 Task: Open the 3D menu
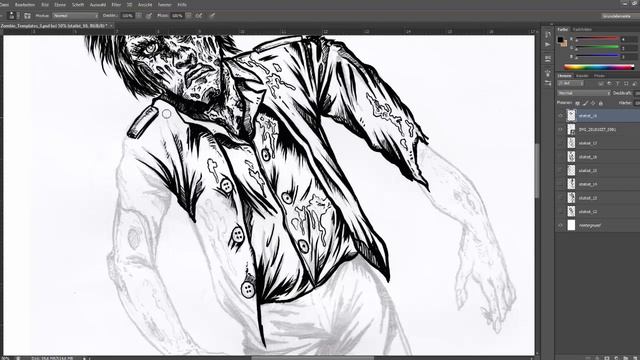(129, 5)
